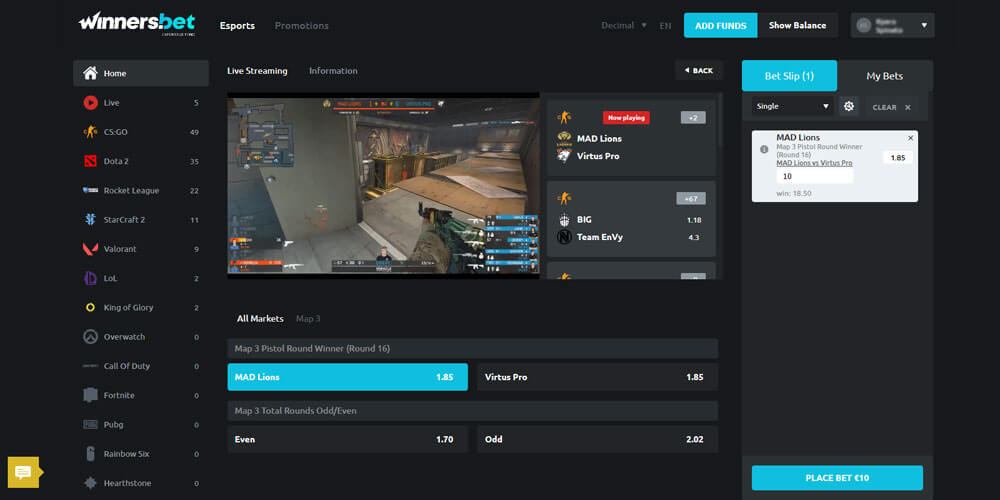This screenshot has width=1000, height=500.
Task: Select the Map 3 markets tab
Action: click(308, 318)
